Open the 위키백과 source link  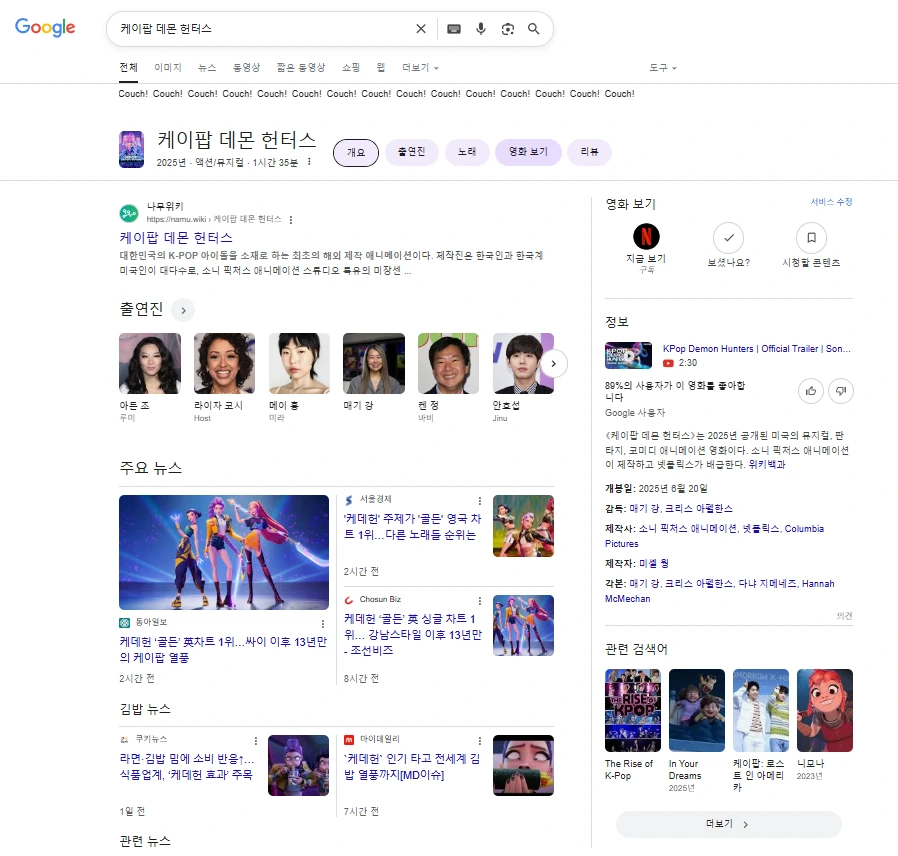point(767,464)
